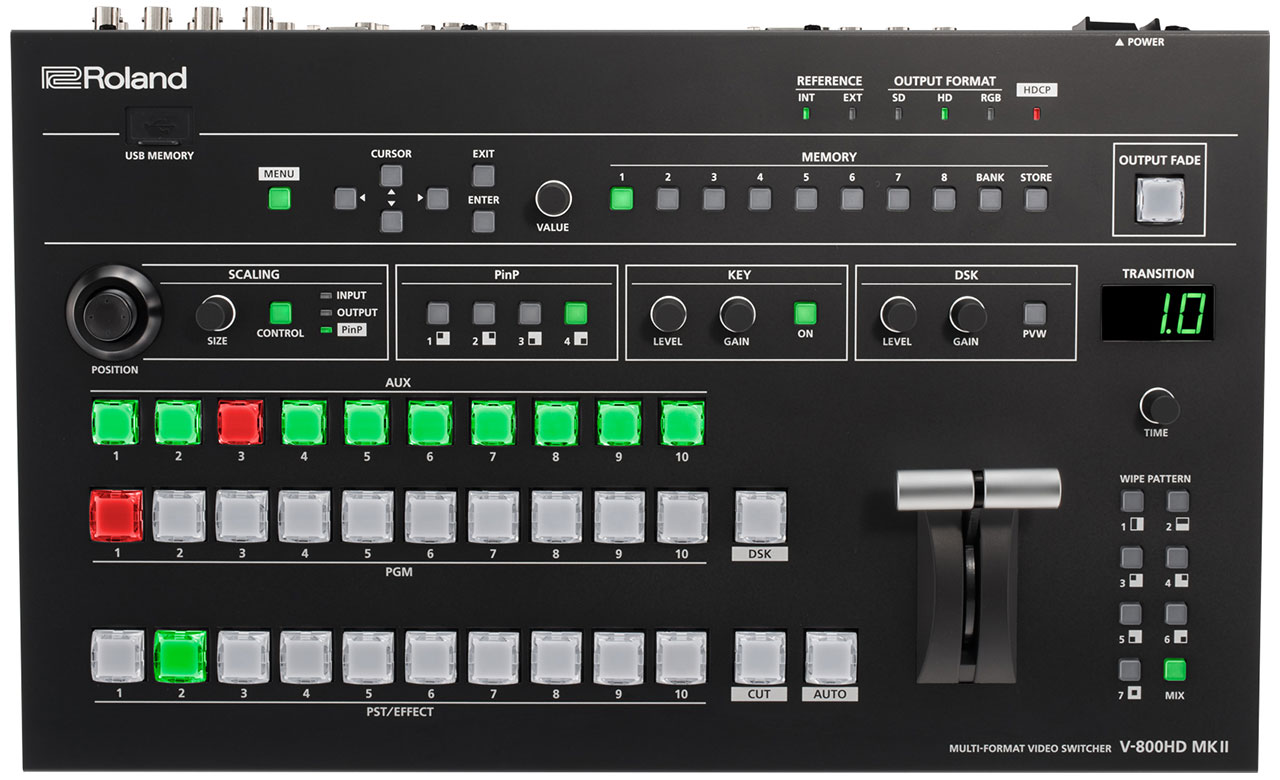This screenshot has width=1280, height=780.
Task: Select PinP position 1 button
Action: click(437, 313)
